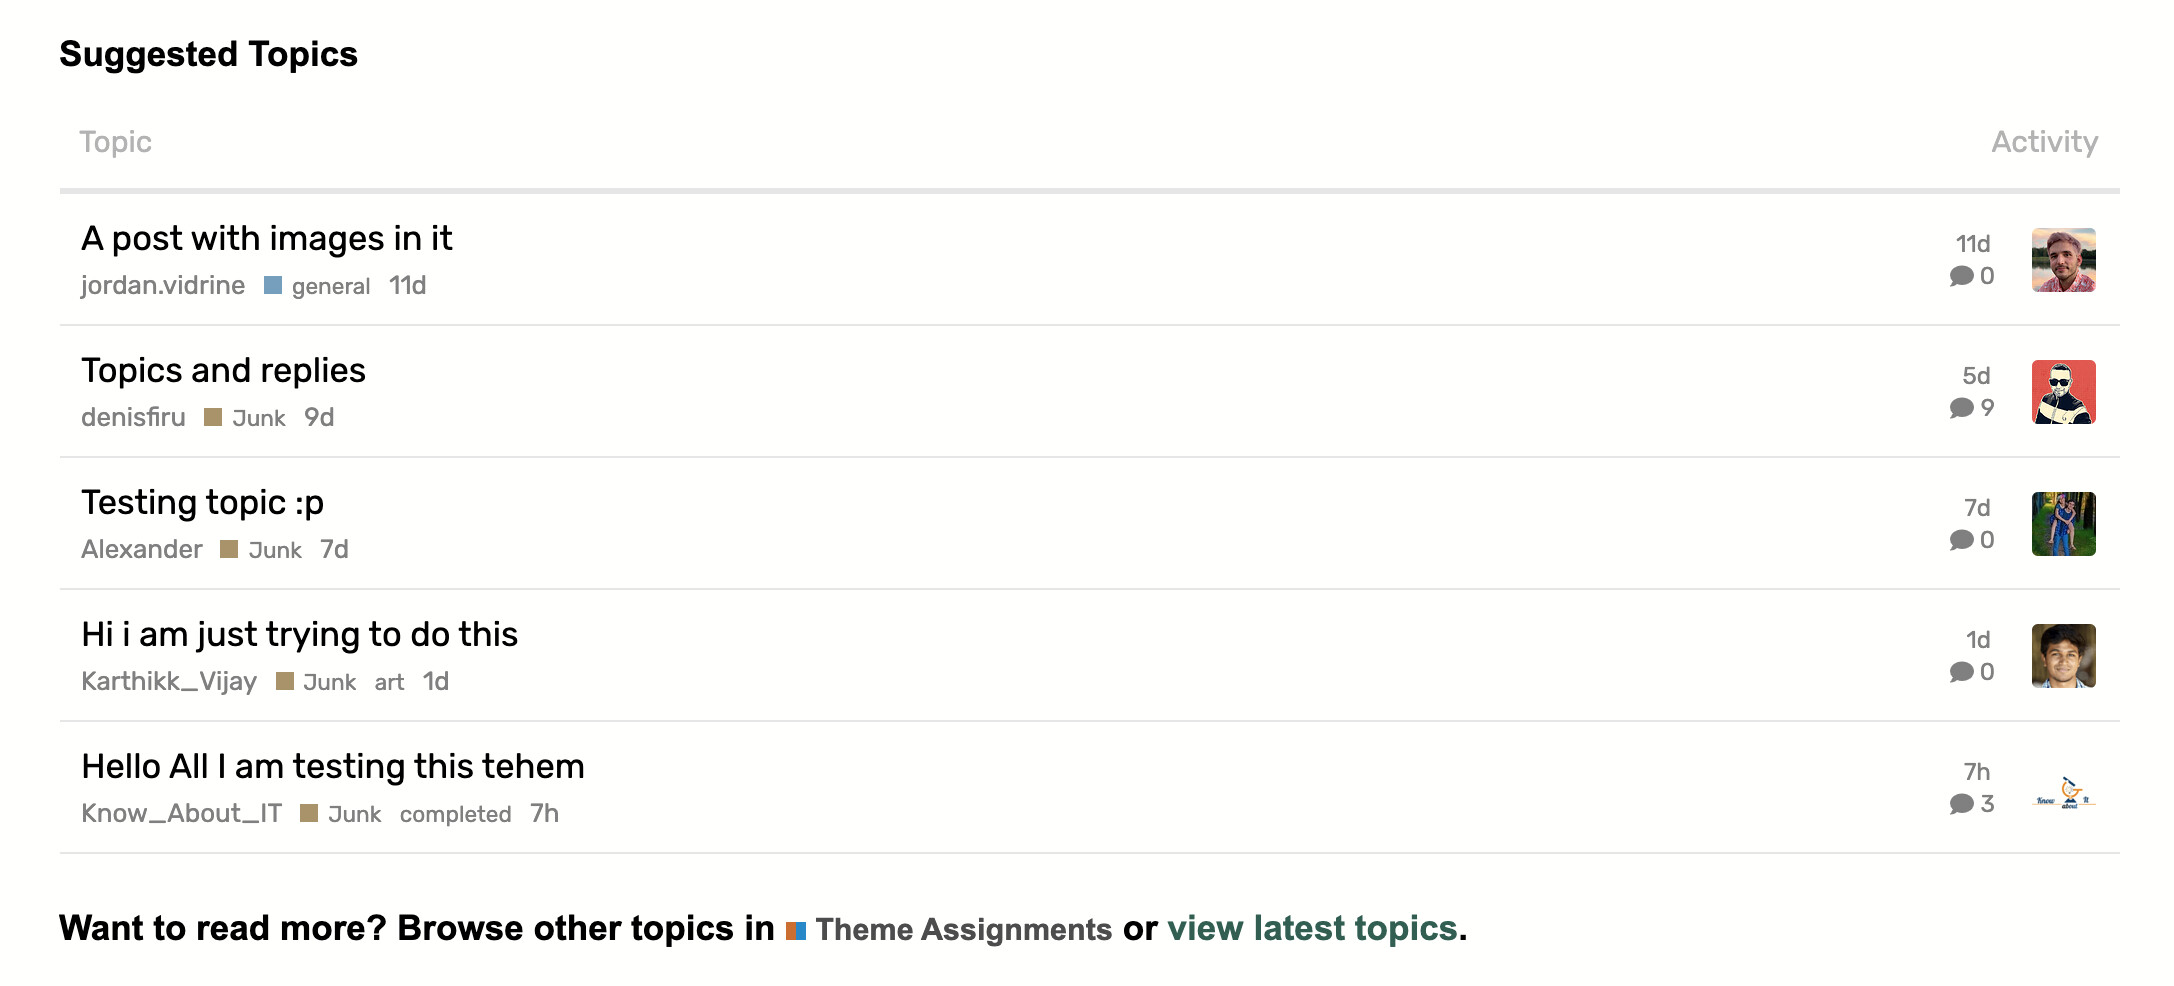This screenshot has height=986, width=2174.
Task: Open Alexander's avatar on Testing topic
Action: (2063, 524)
